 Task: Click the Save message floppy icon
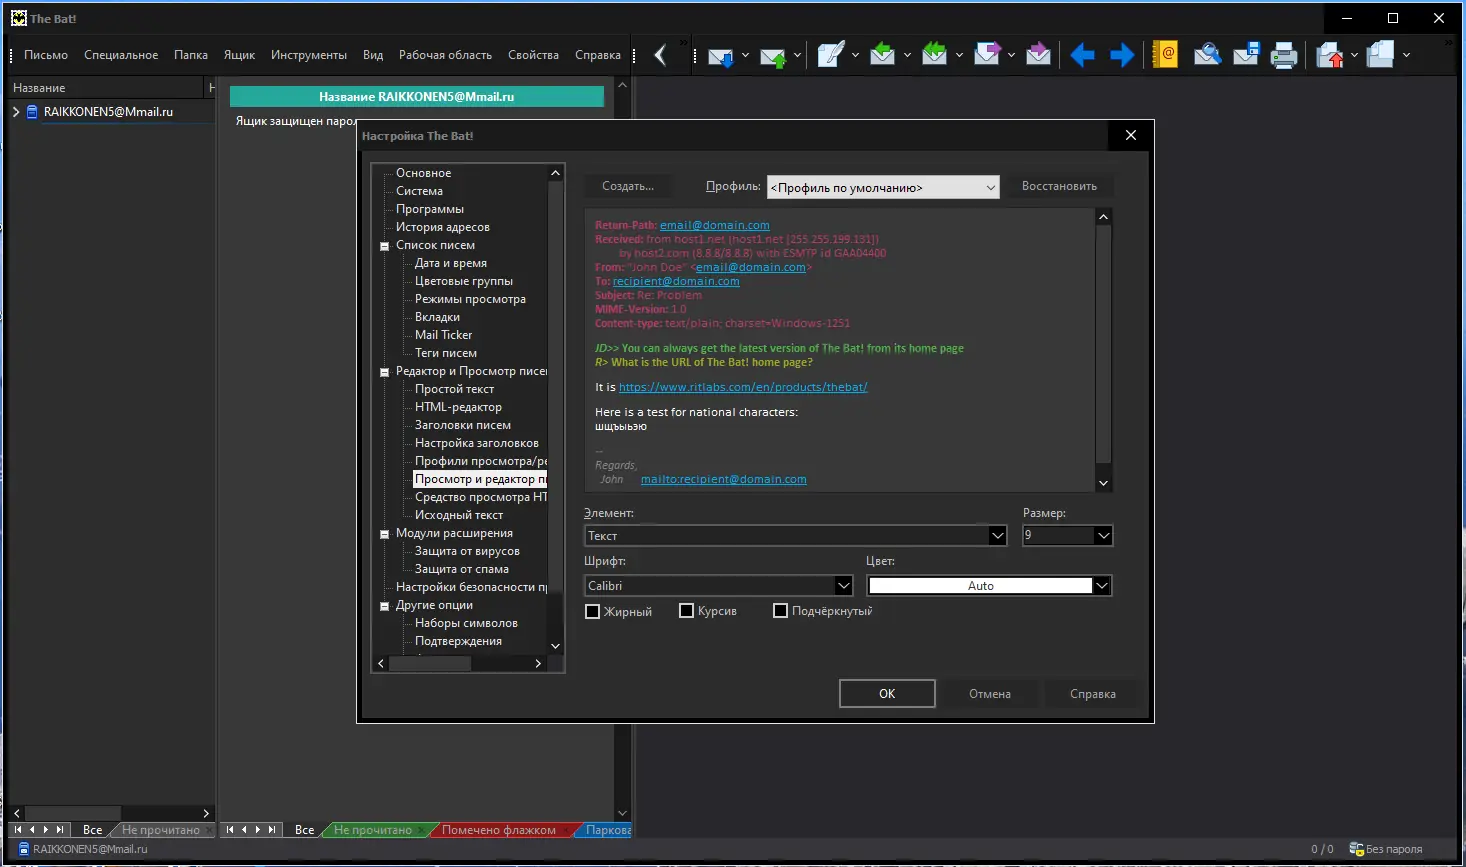pos(1246,55)
